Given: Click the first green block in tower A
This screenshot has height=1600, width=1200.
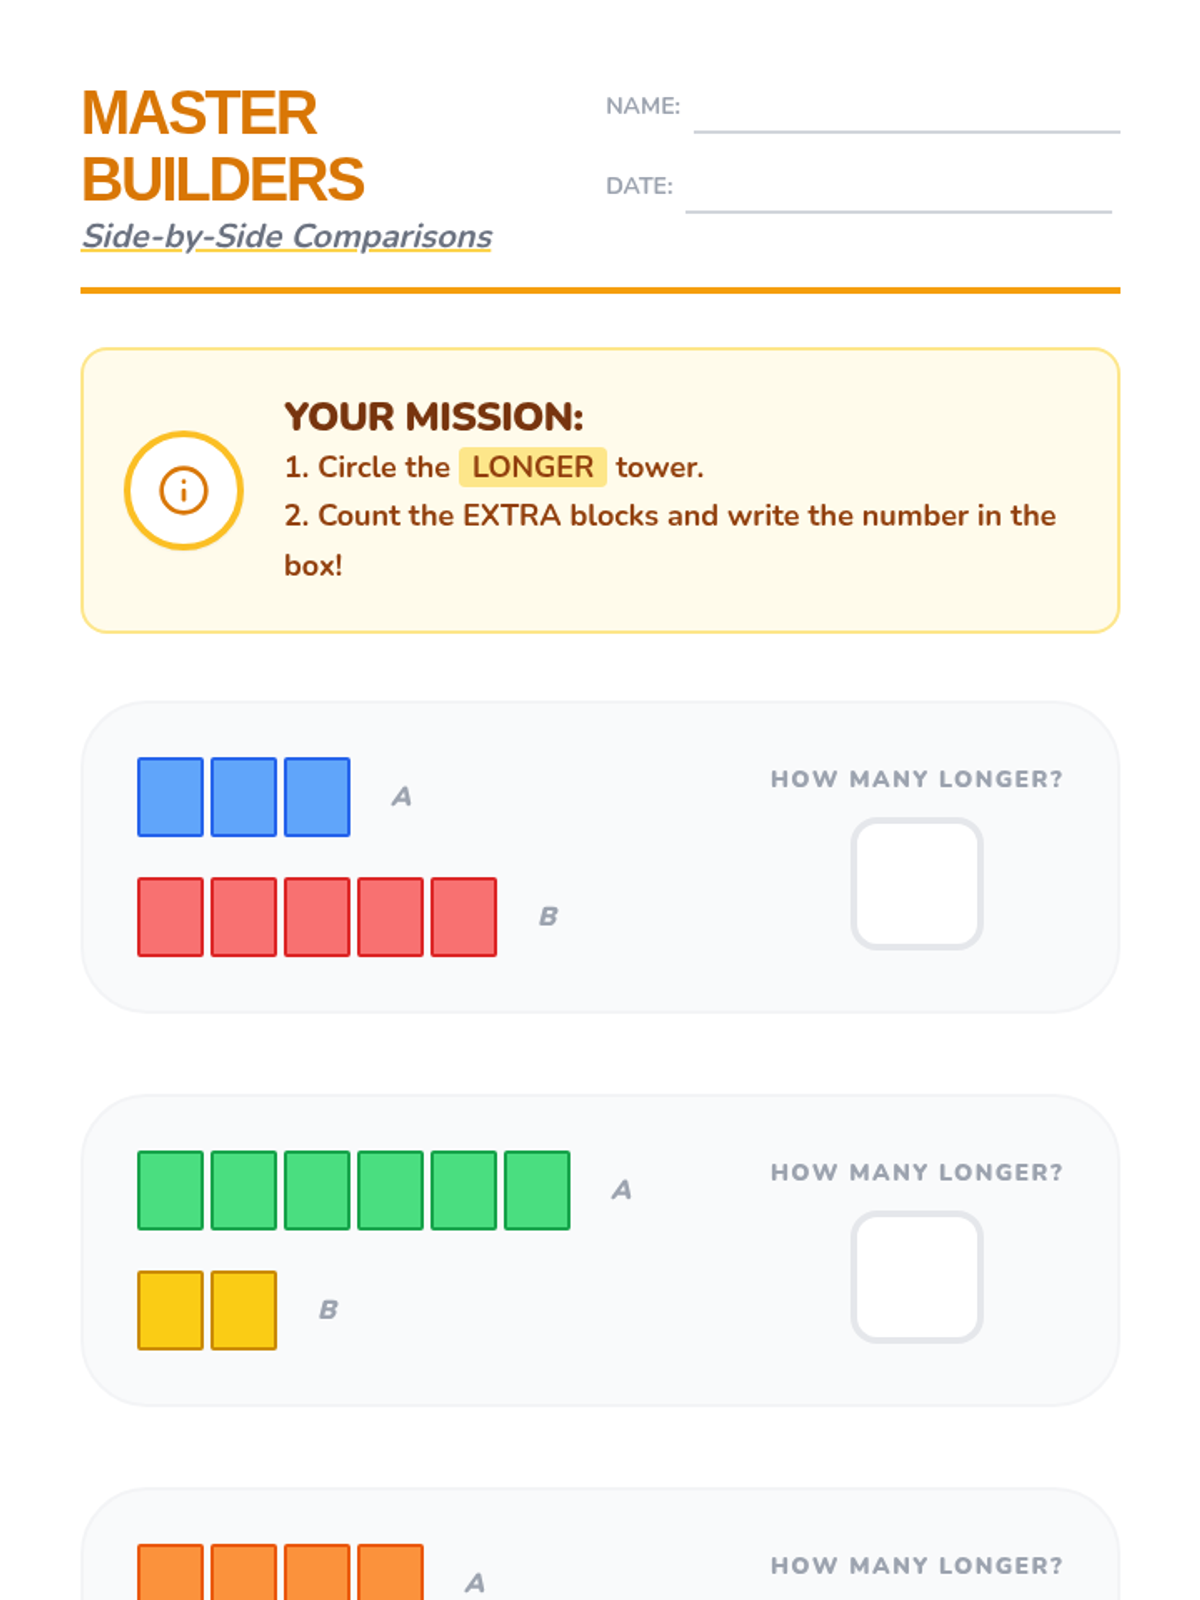Looking at the screenshot, I should pos(170,1190).
